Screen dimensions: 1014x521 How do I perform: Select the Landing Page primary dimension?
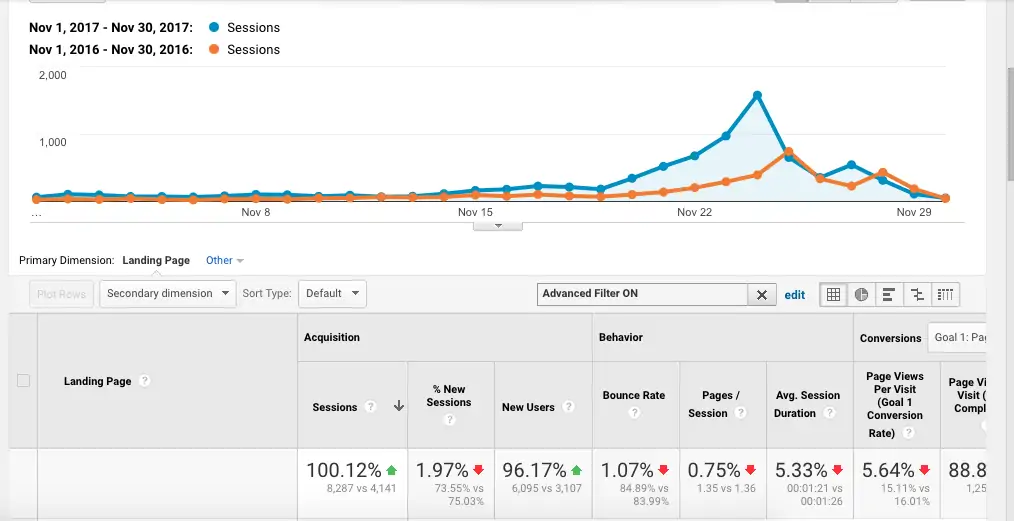156,260
